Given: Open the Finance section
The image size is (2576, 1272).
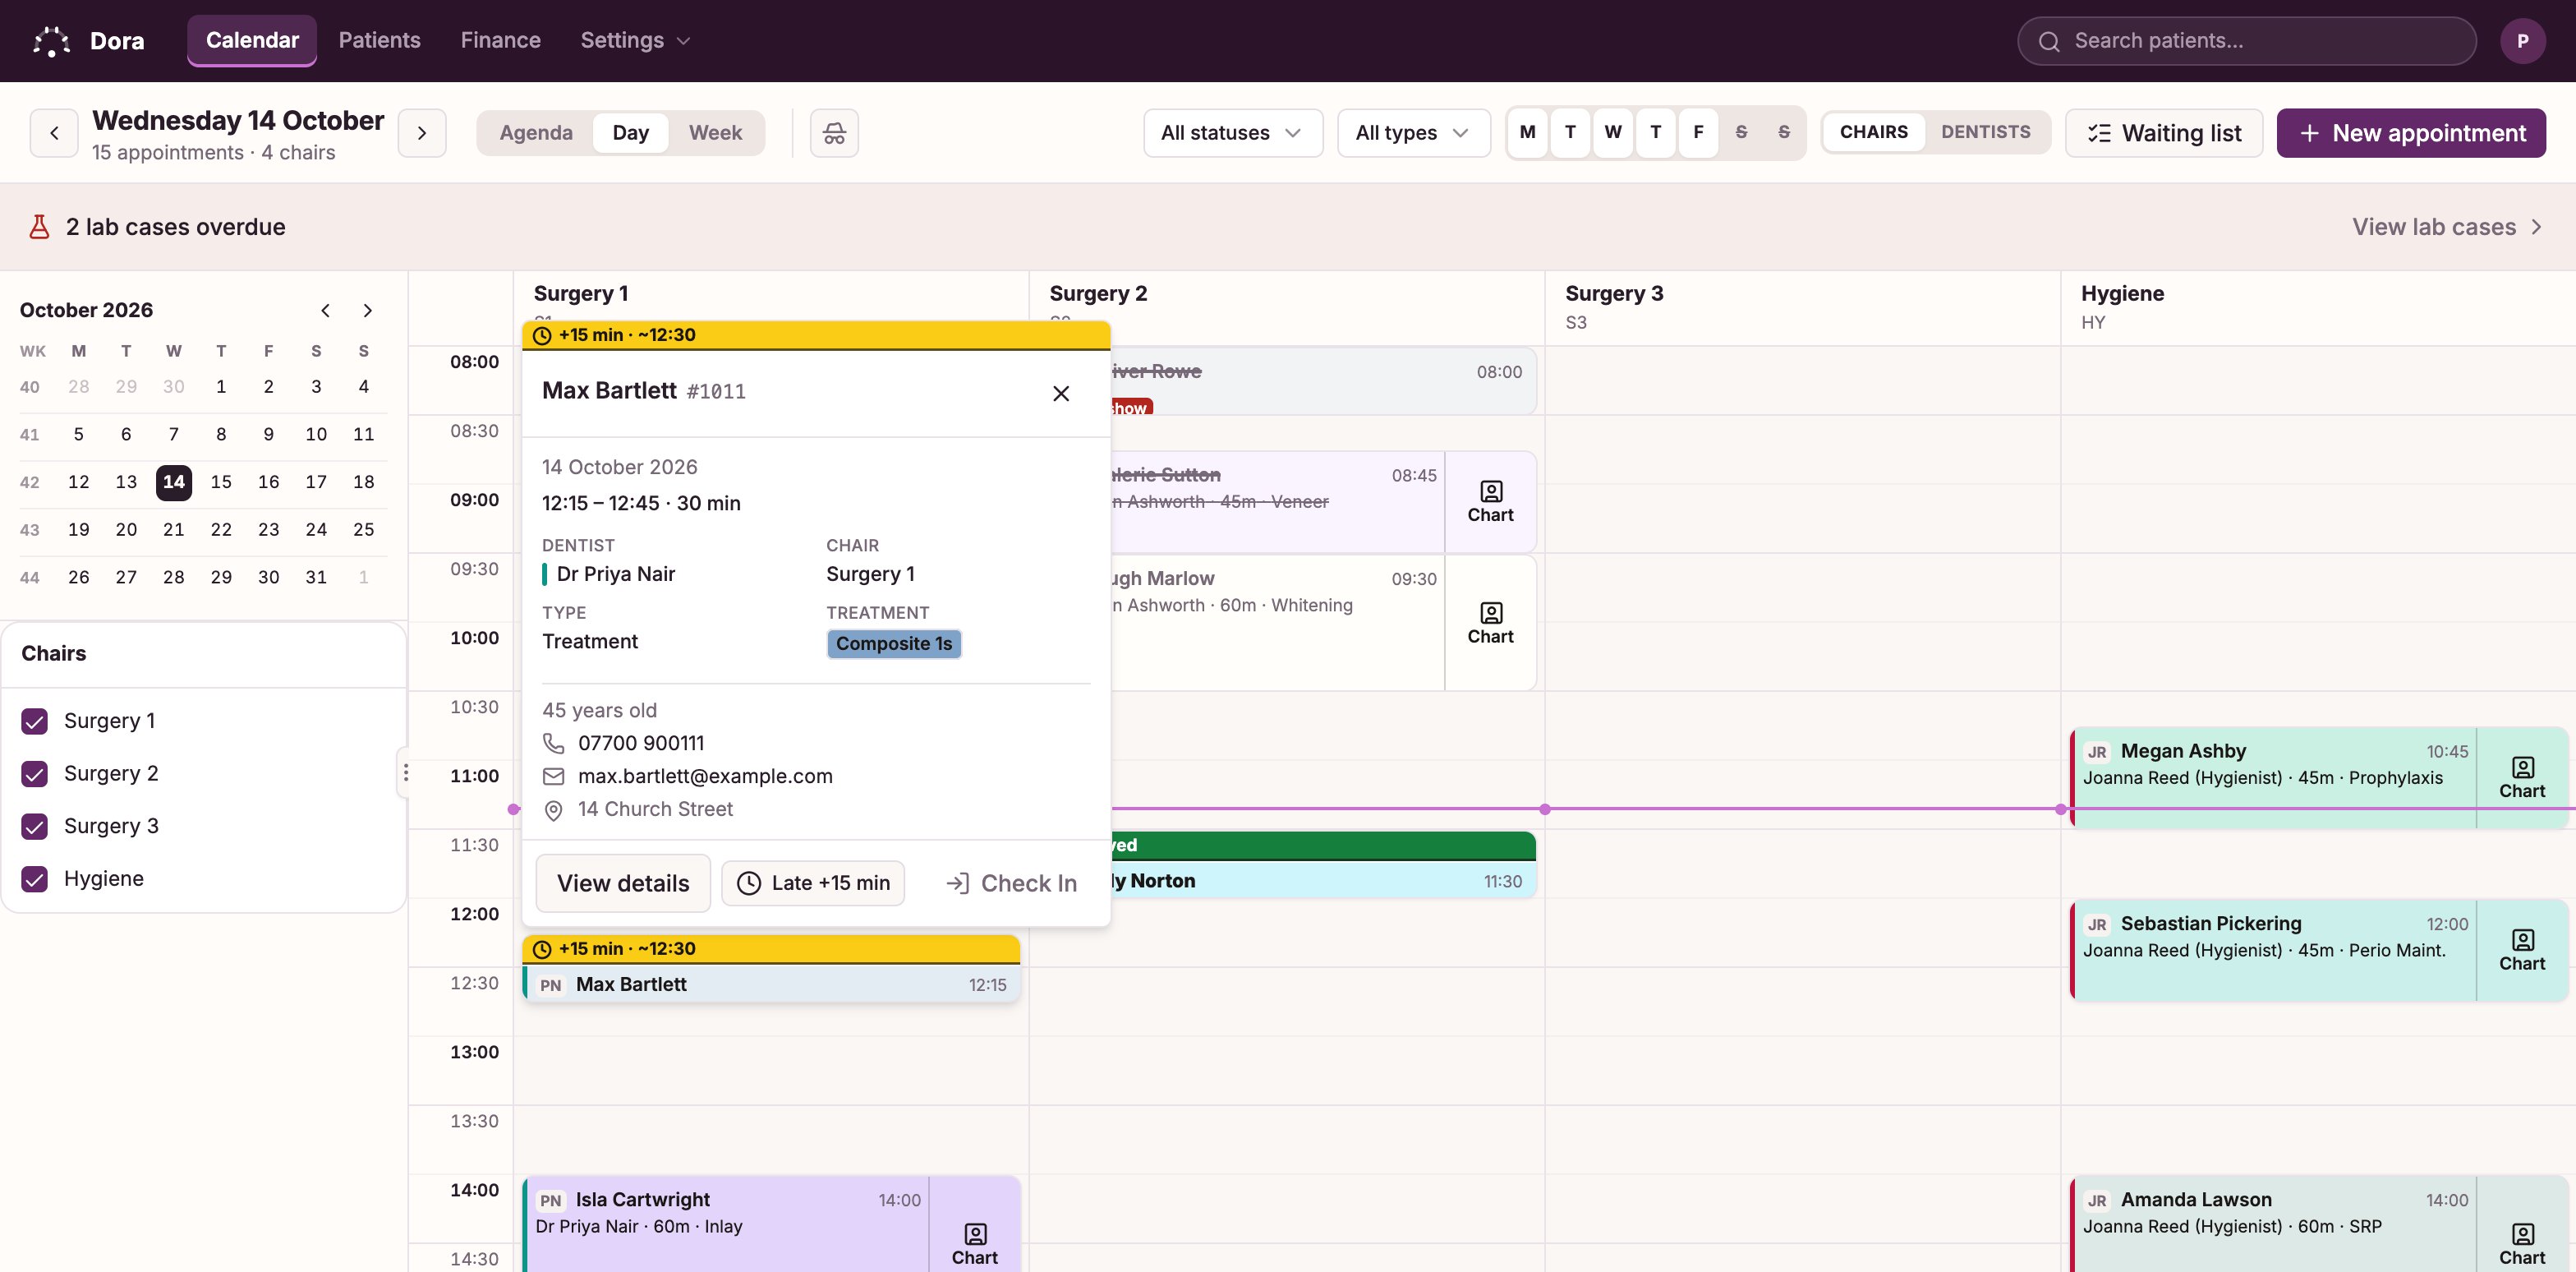Looking at the screenshot, I should click(500, 41).
